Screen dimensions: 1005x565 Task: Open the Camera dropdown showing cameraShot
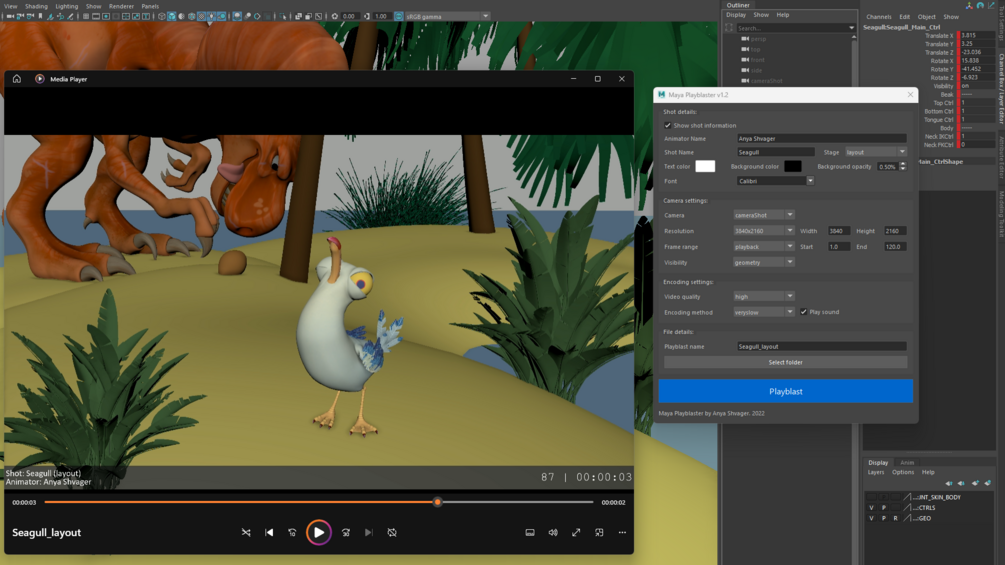[x=764, y=215]
